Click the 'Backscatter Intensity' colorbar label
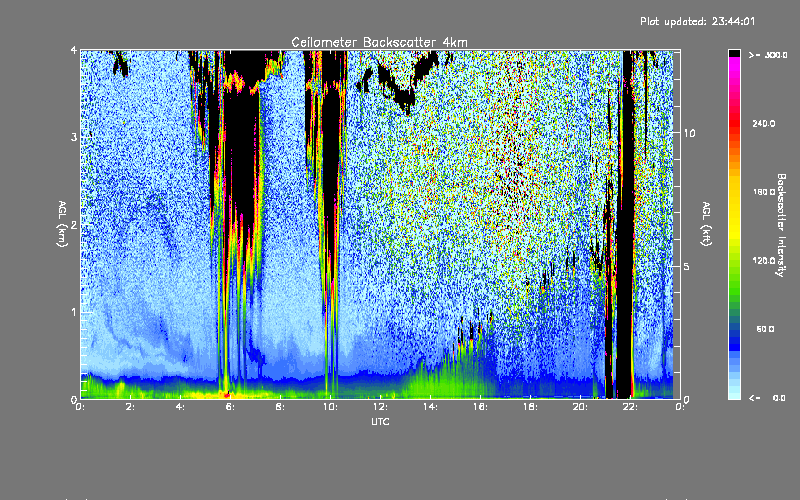The width and height of the screenshot is (800, 500). click(x=781, y=225)
